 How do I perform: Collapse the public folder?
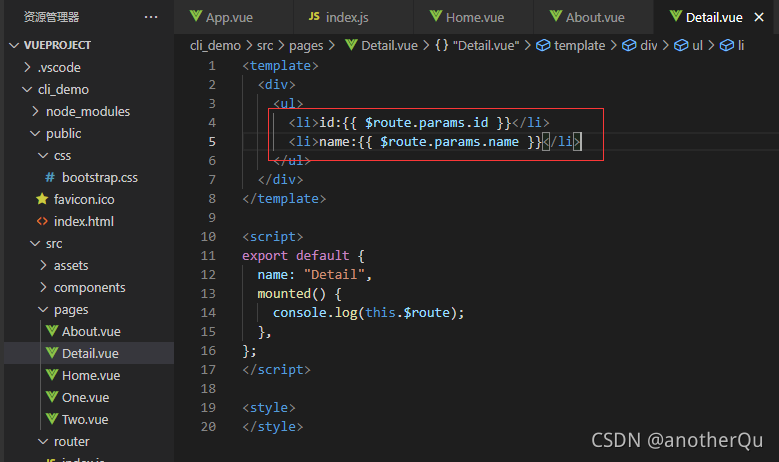pyautogui.click(x=35, y=133)
